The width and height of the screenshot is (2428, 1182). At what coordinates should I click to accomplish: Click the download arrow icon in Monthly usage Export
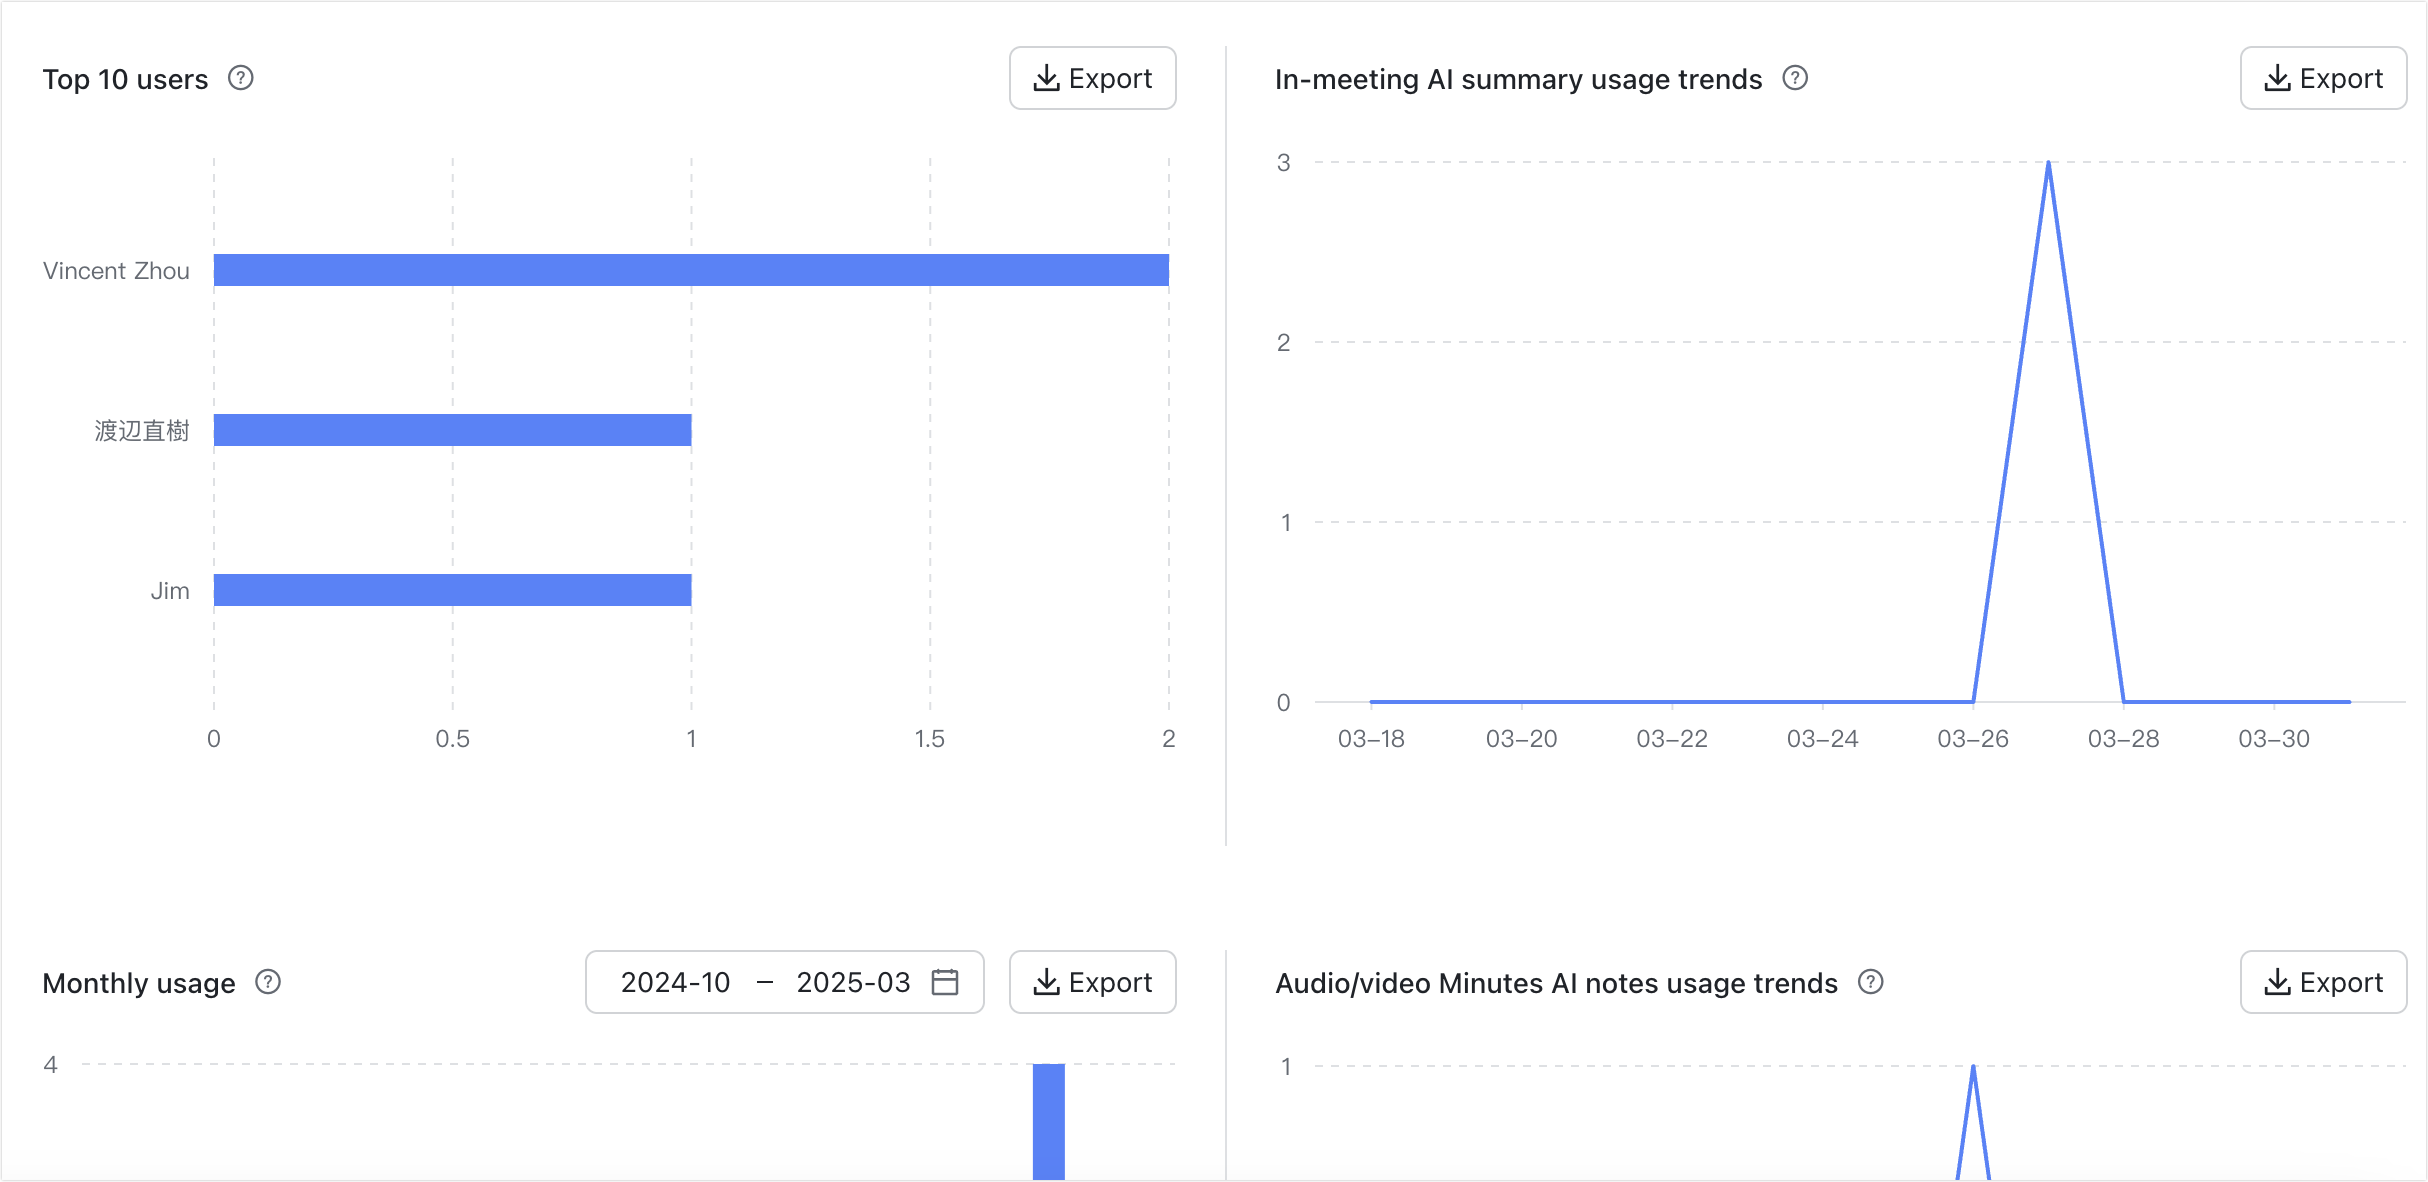point(1046,982)
